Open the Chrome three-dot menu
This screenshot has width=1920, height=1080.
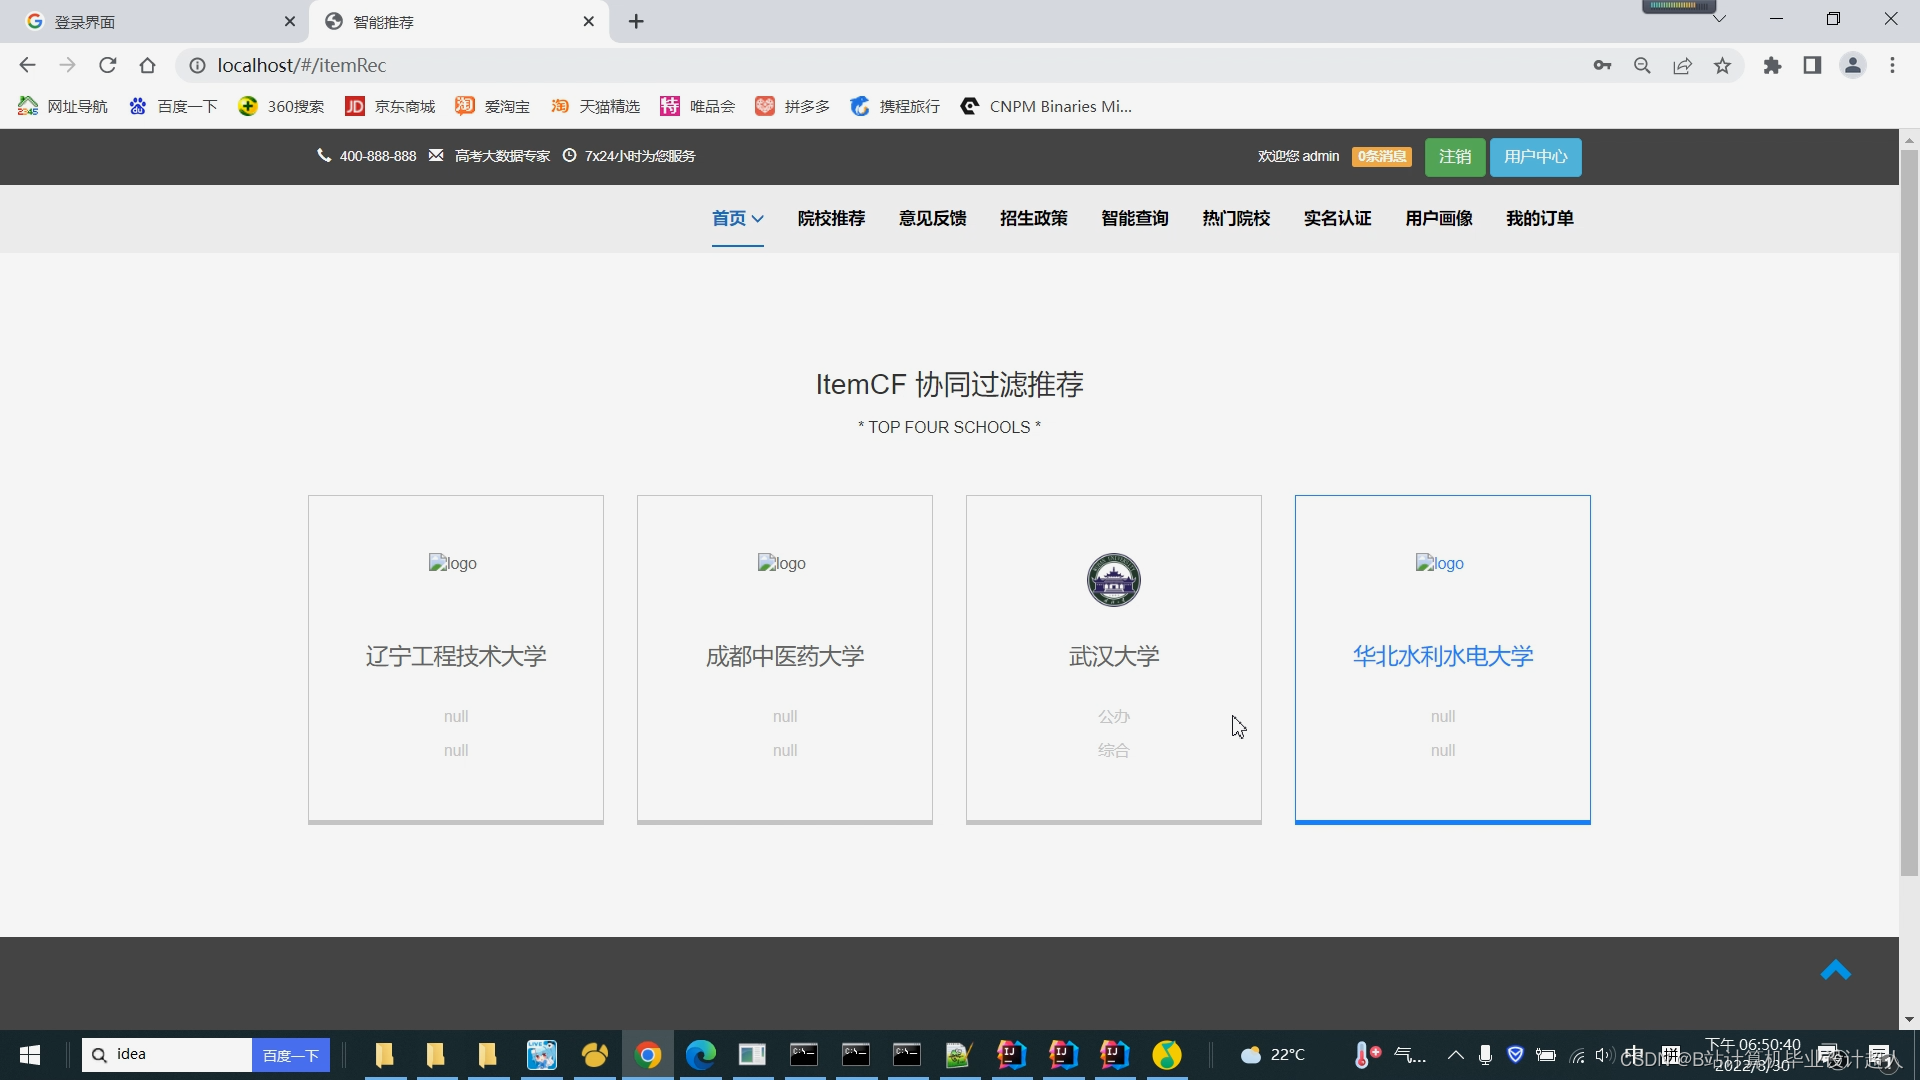(1892, 65)
